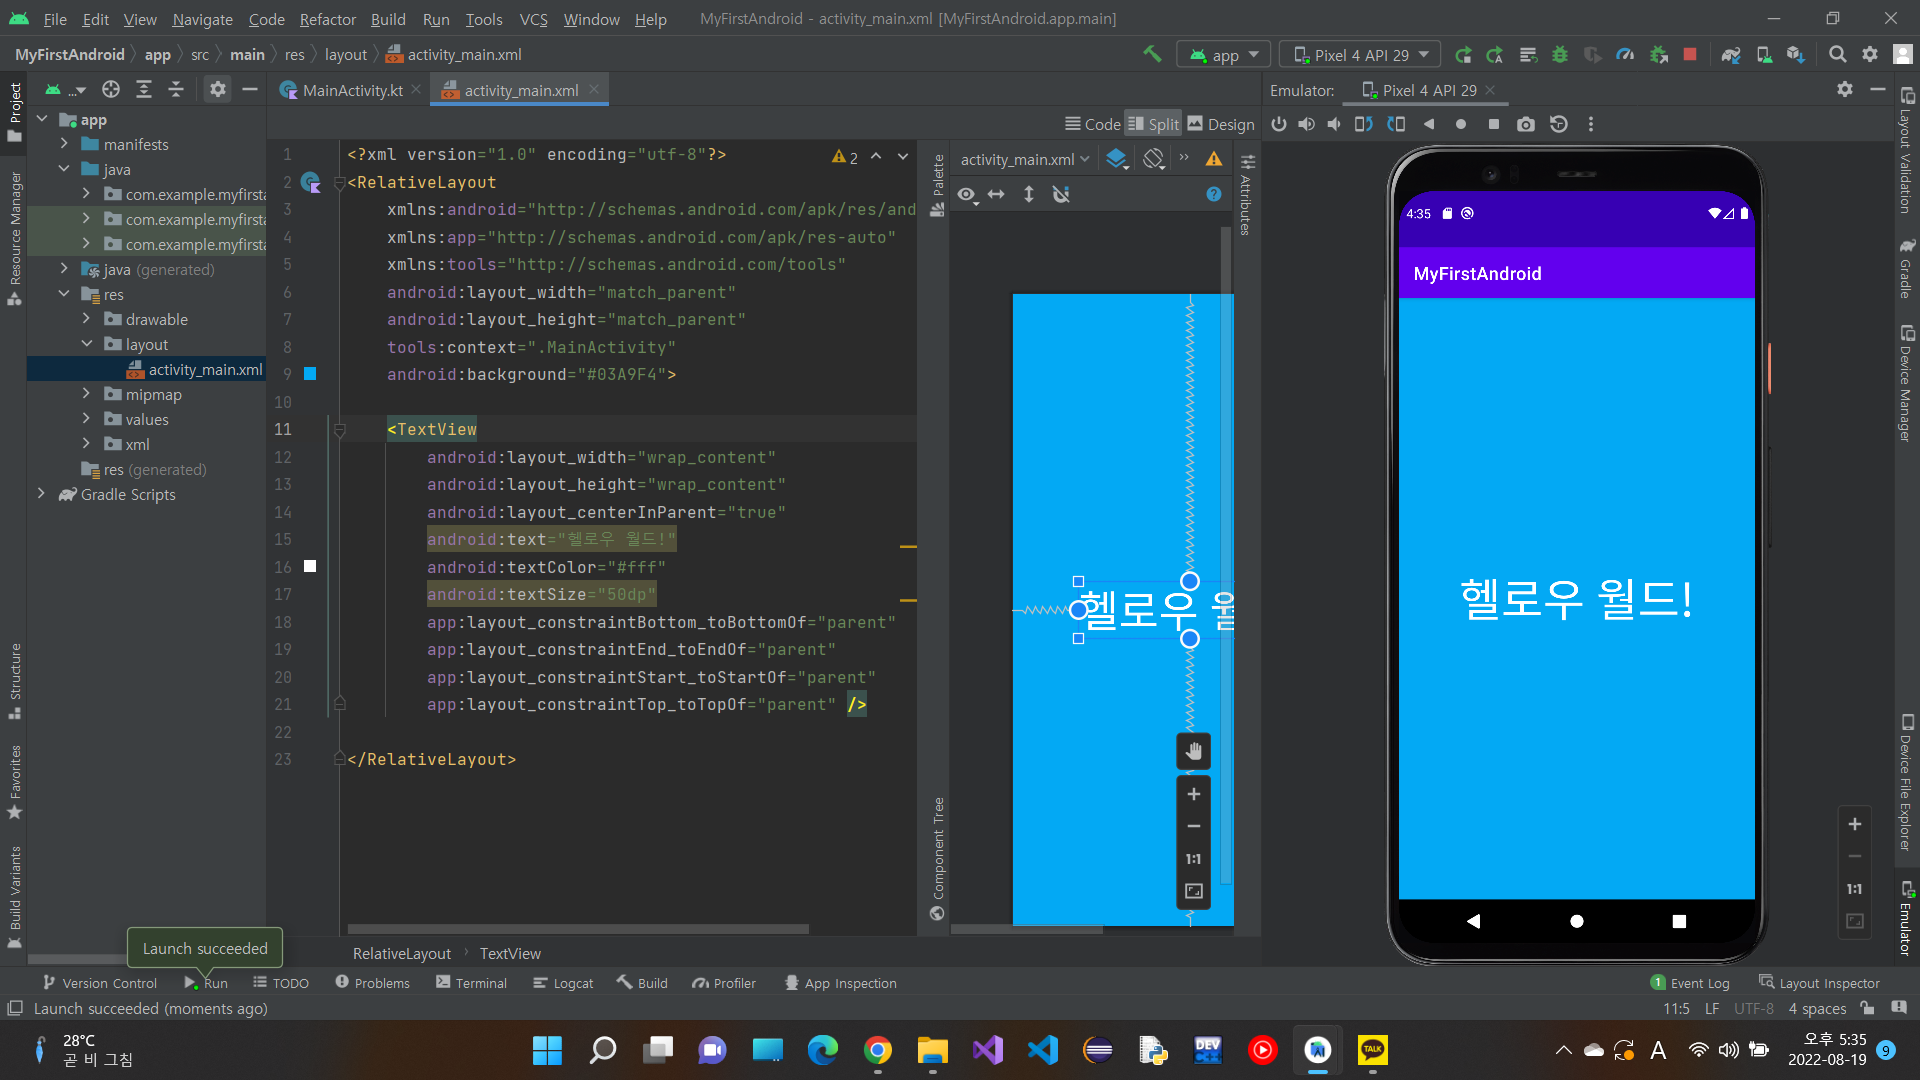
Task: Switch editor to Design view mode
Action: click(x=1221, y=124)
